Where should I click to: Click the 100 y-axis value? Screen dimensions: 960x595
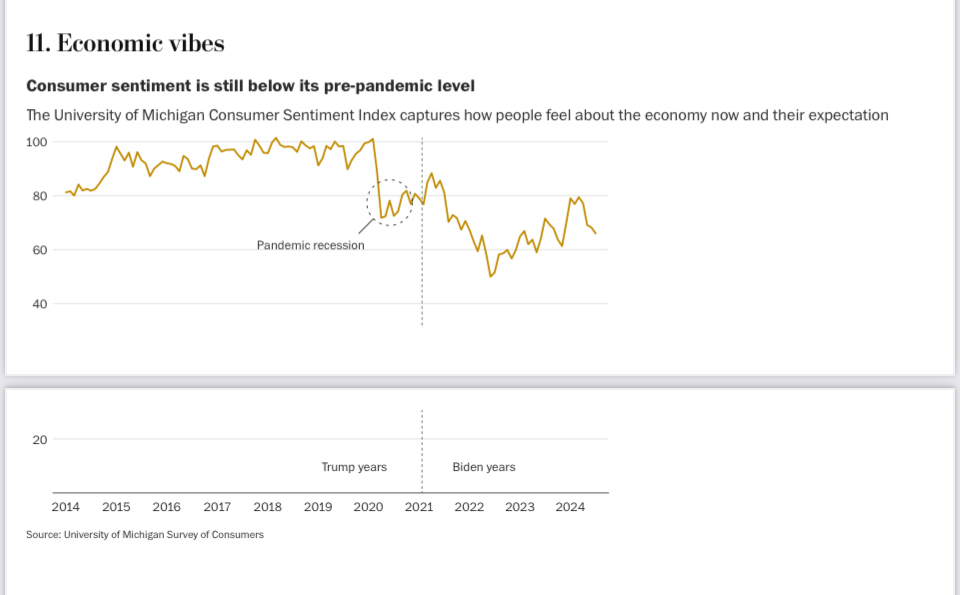point(37,142)
